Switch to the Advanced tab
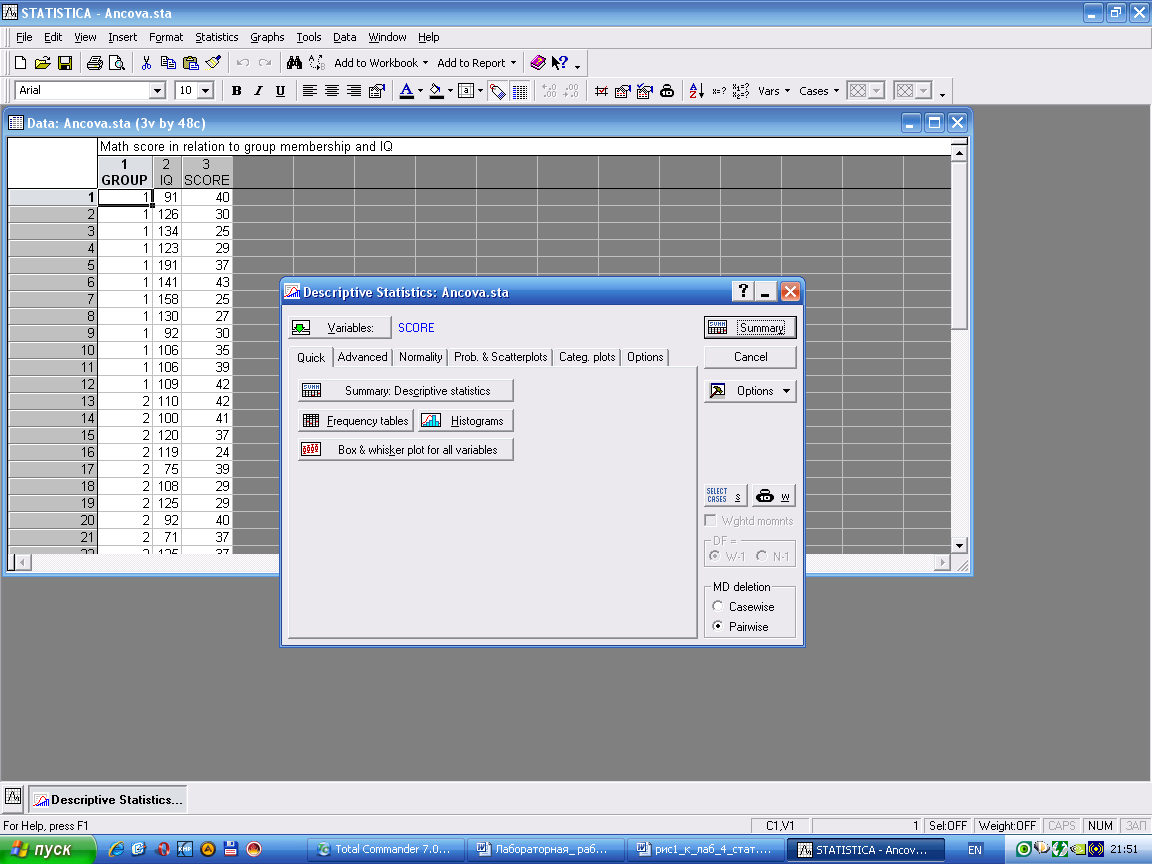The width and height of the screenshot is (1152, 864). (362, 357)
